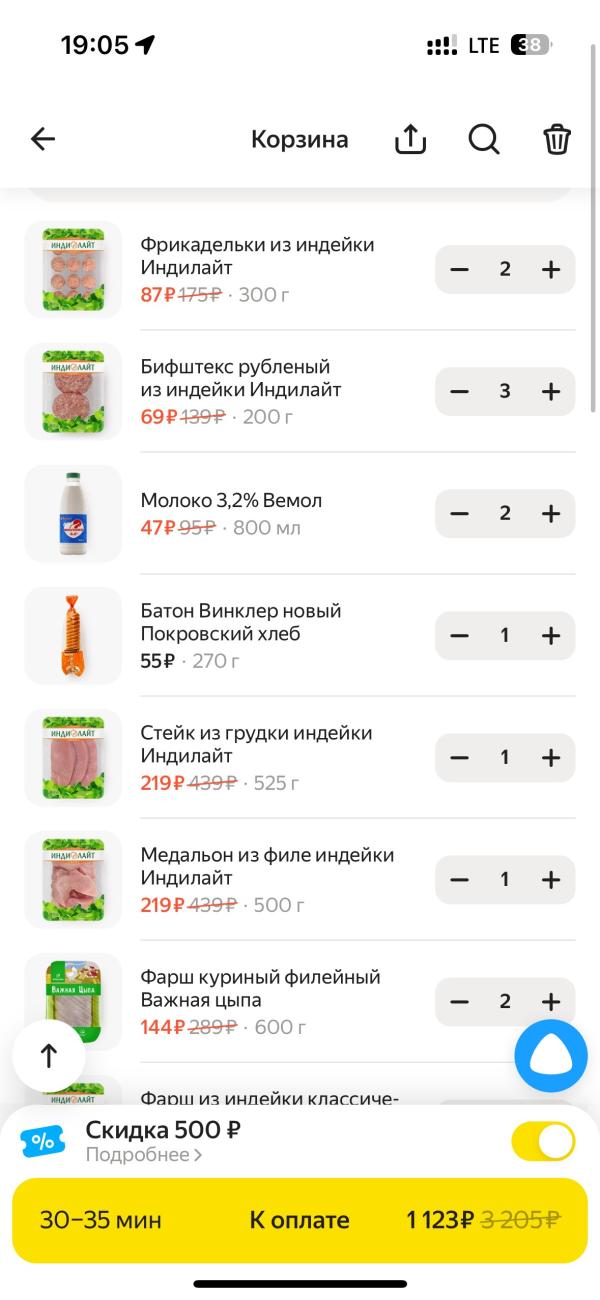Remove one Батон Винклер from cart
The width and height of the screenshot is (600, 1300).
[x=460, y=635]
